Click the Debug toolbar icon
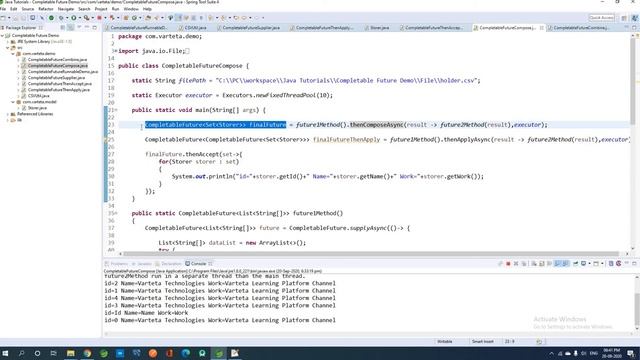 point(61,18)
